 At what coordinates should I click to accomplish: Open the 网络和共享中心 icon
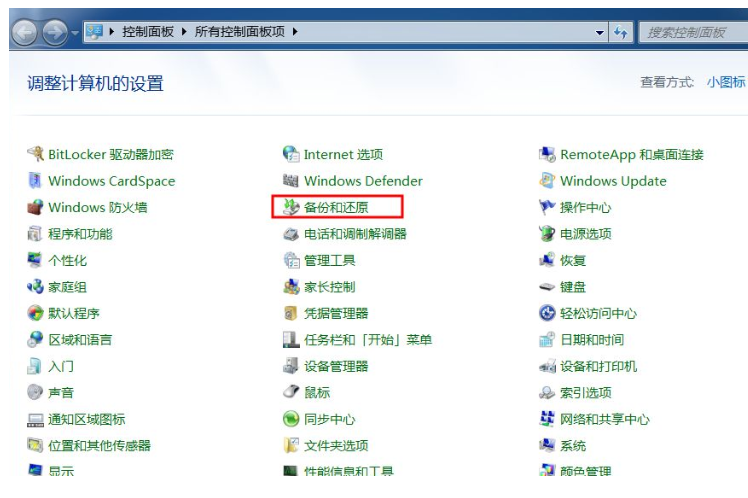[547, 419]
